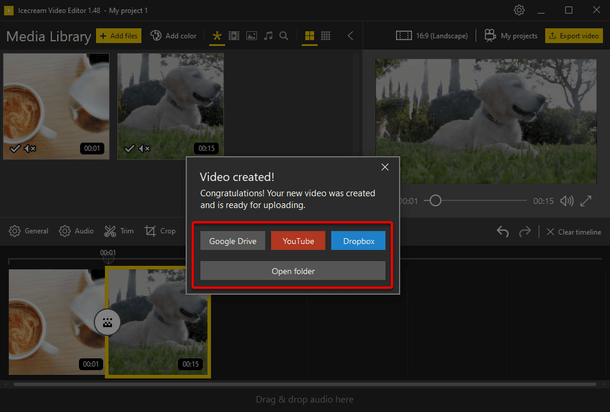Expand preview to fullscreen

586,201
